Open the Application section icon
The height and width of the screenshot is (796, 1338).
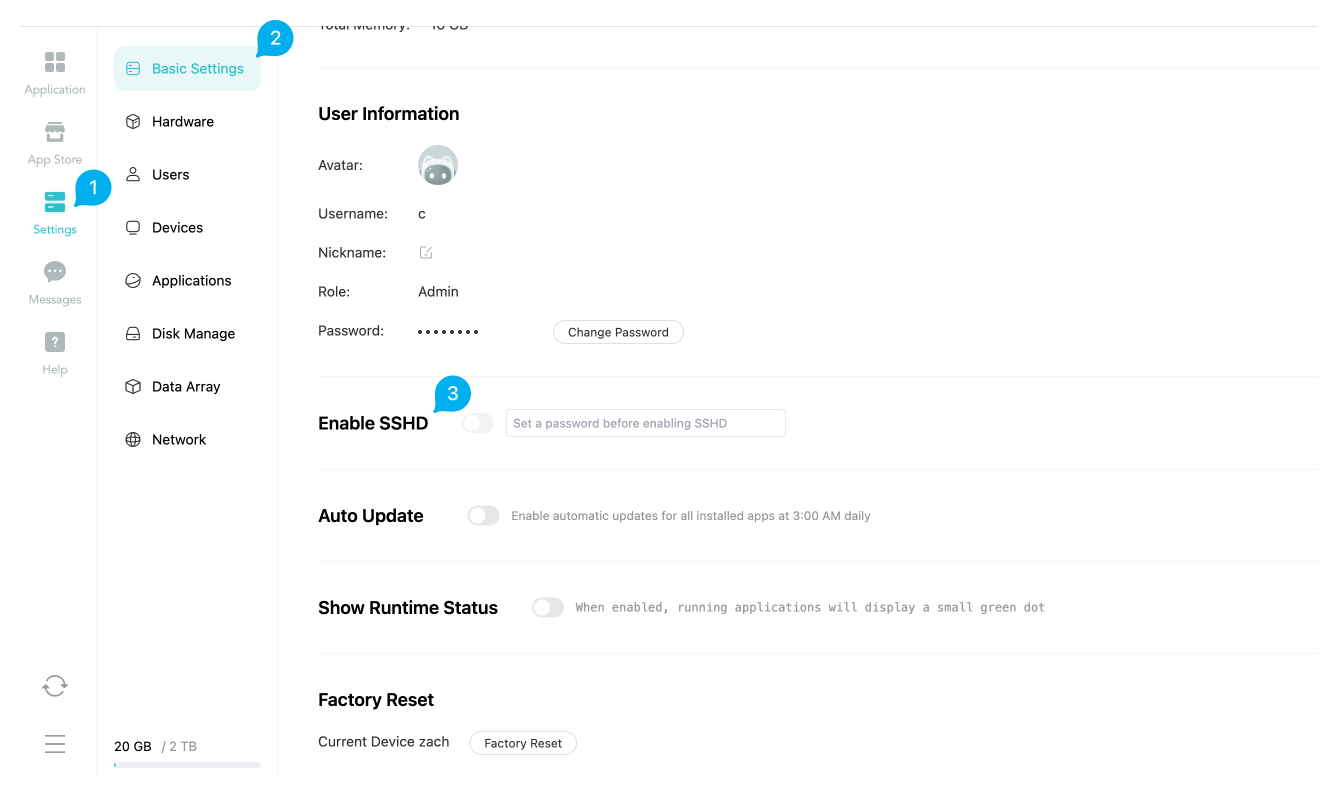tap(55, 63)
